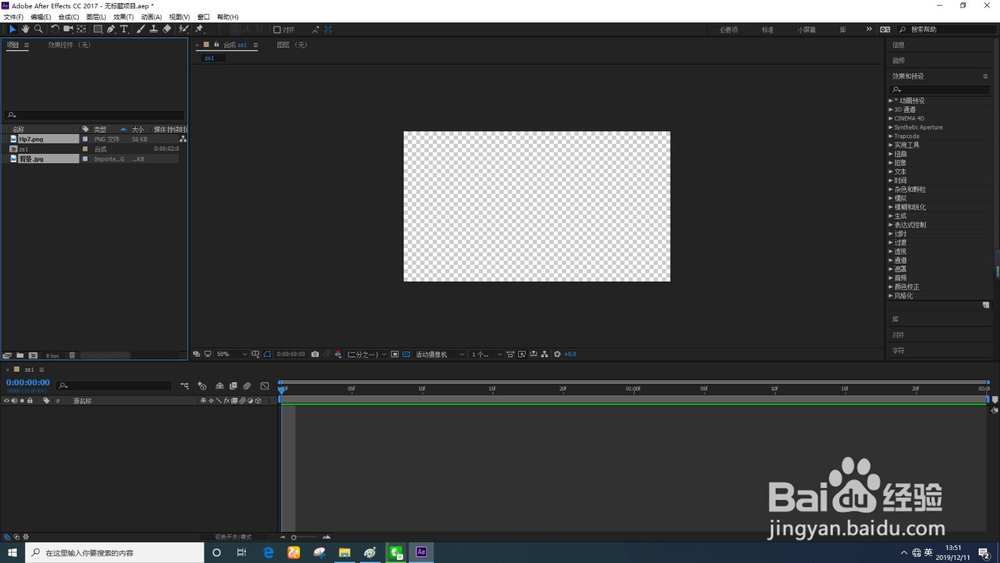Click the 8 bpc color depth button

tap(52, 355)
